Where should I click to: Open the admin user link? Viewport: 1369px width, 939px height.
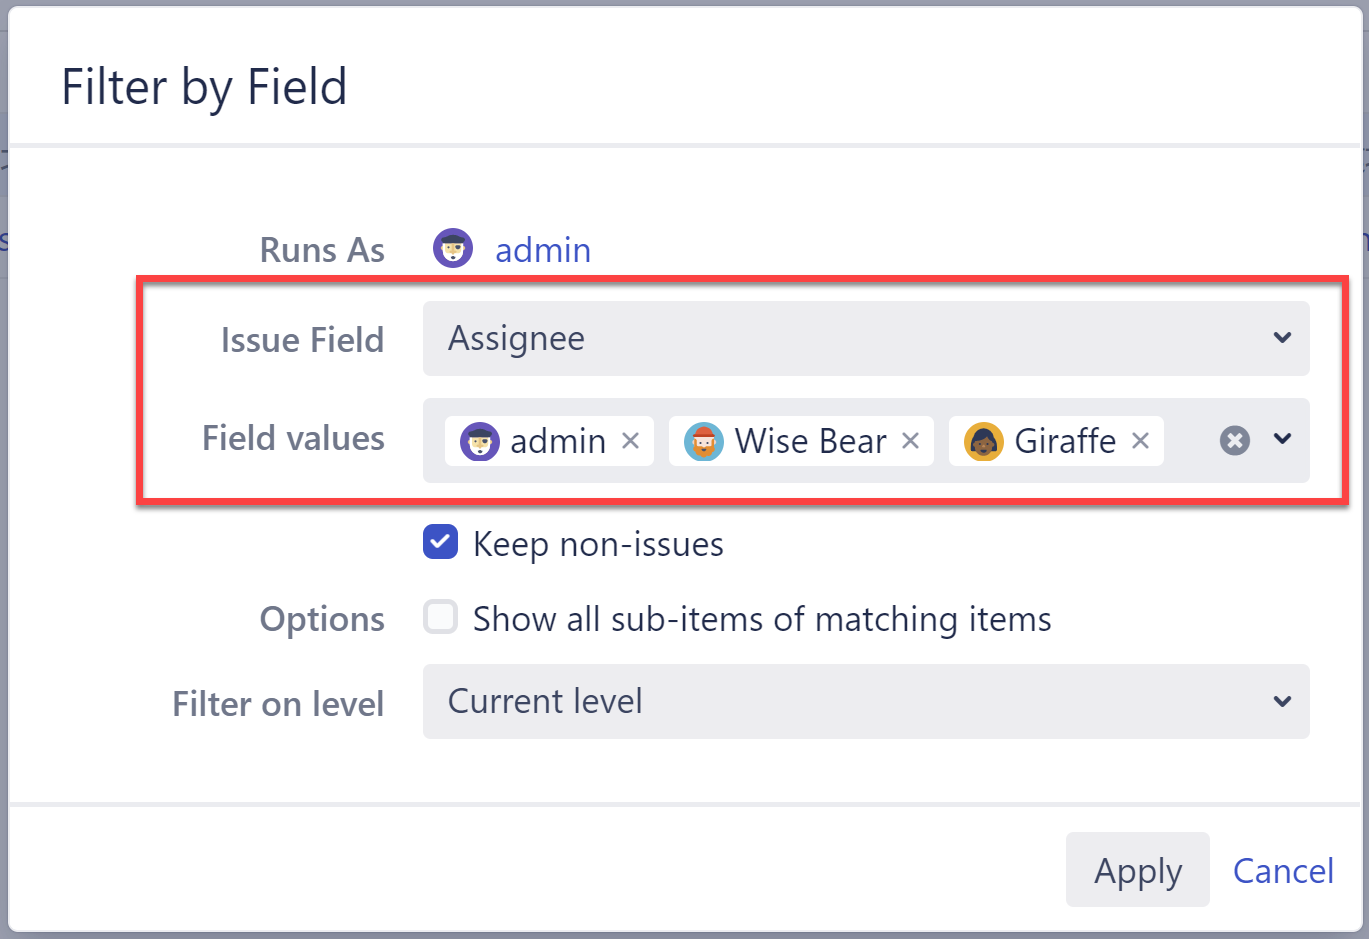(543, 249)
